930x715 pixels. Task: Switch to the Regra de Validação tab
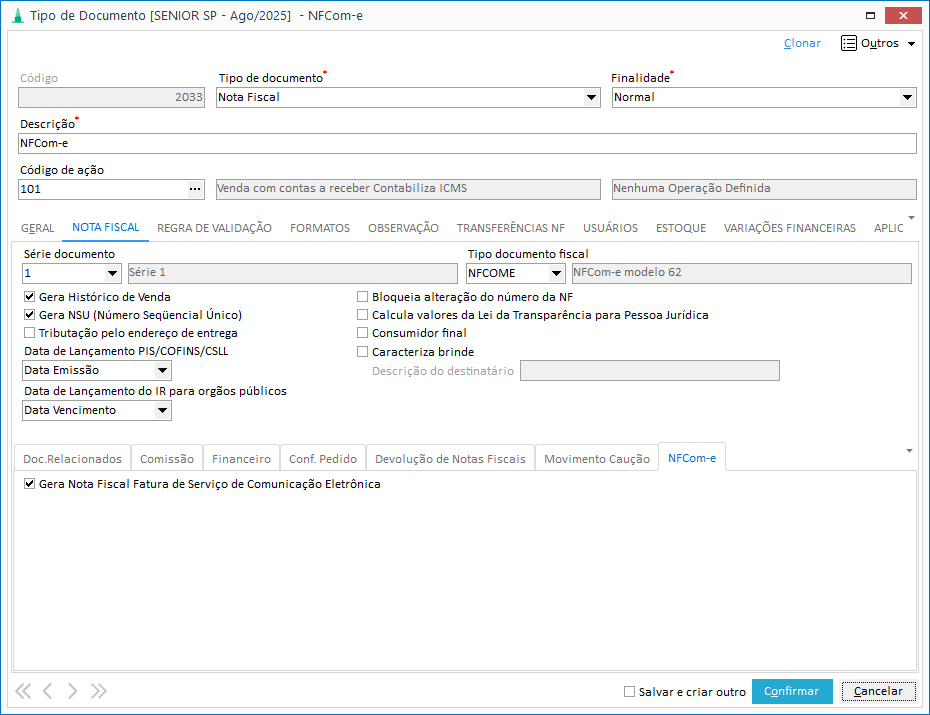coord(214,228)
